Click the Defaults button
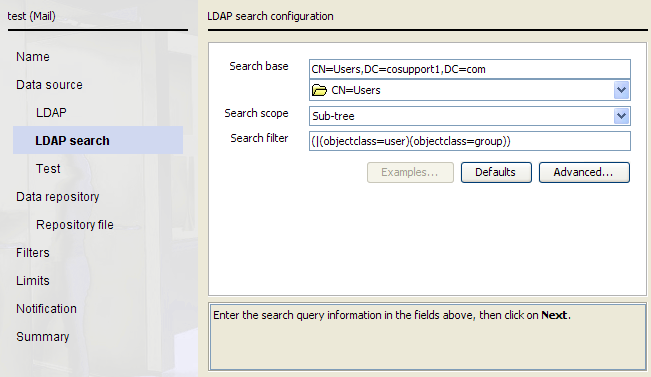The height and width of the screenshot is (377, 651). point(496,172)
